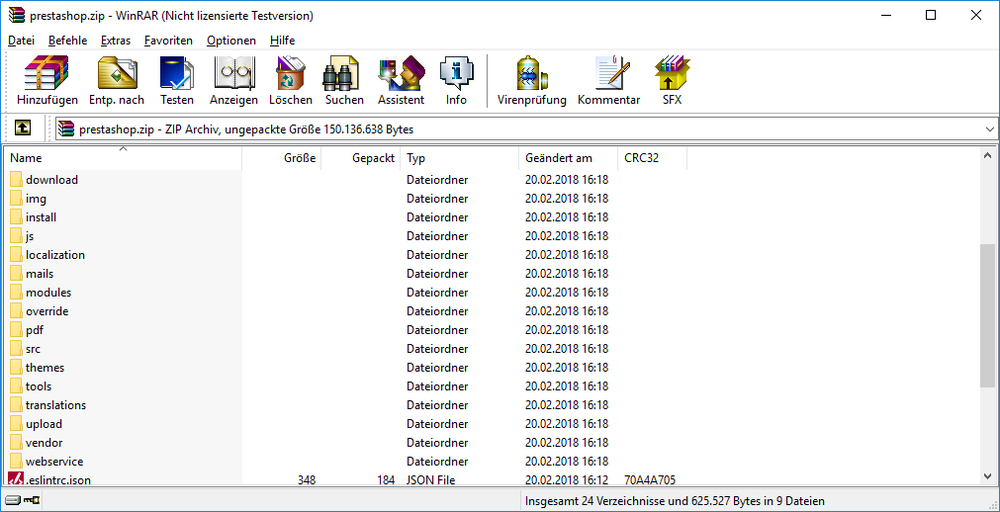The image size is (1000, 512).
Task: Launch the Assistent wizard
Action: 401,80
